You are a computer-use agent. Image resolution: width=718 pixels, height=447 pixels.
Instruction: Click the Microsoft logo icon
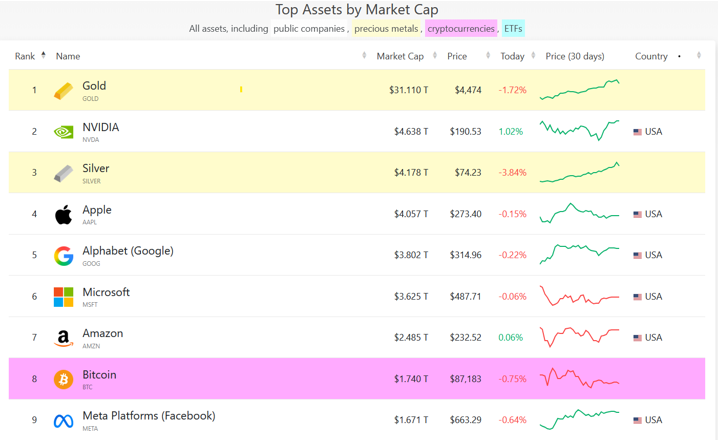coord(63,297)
